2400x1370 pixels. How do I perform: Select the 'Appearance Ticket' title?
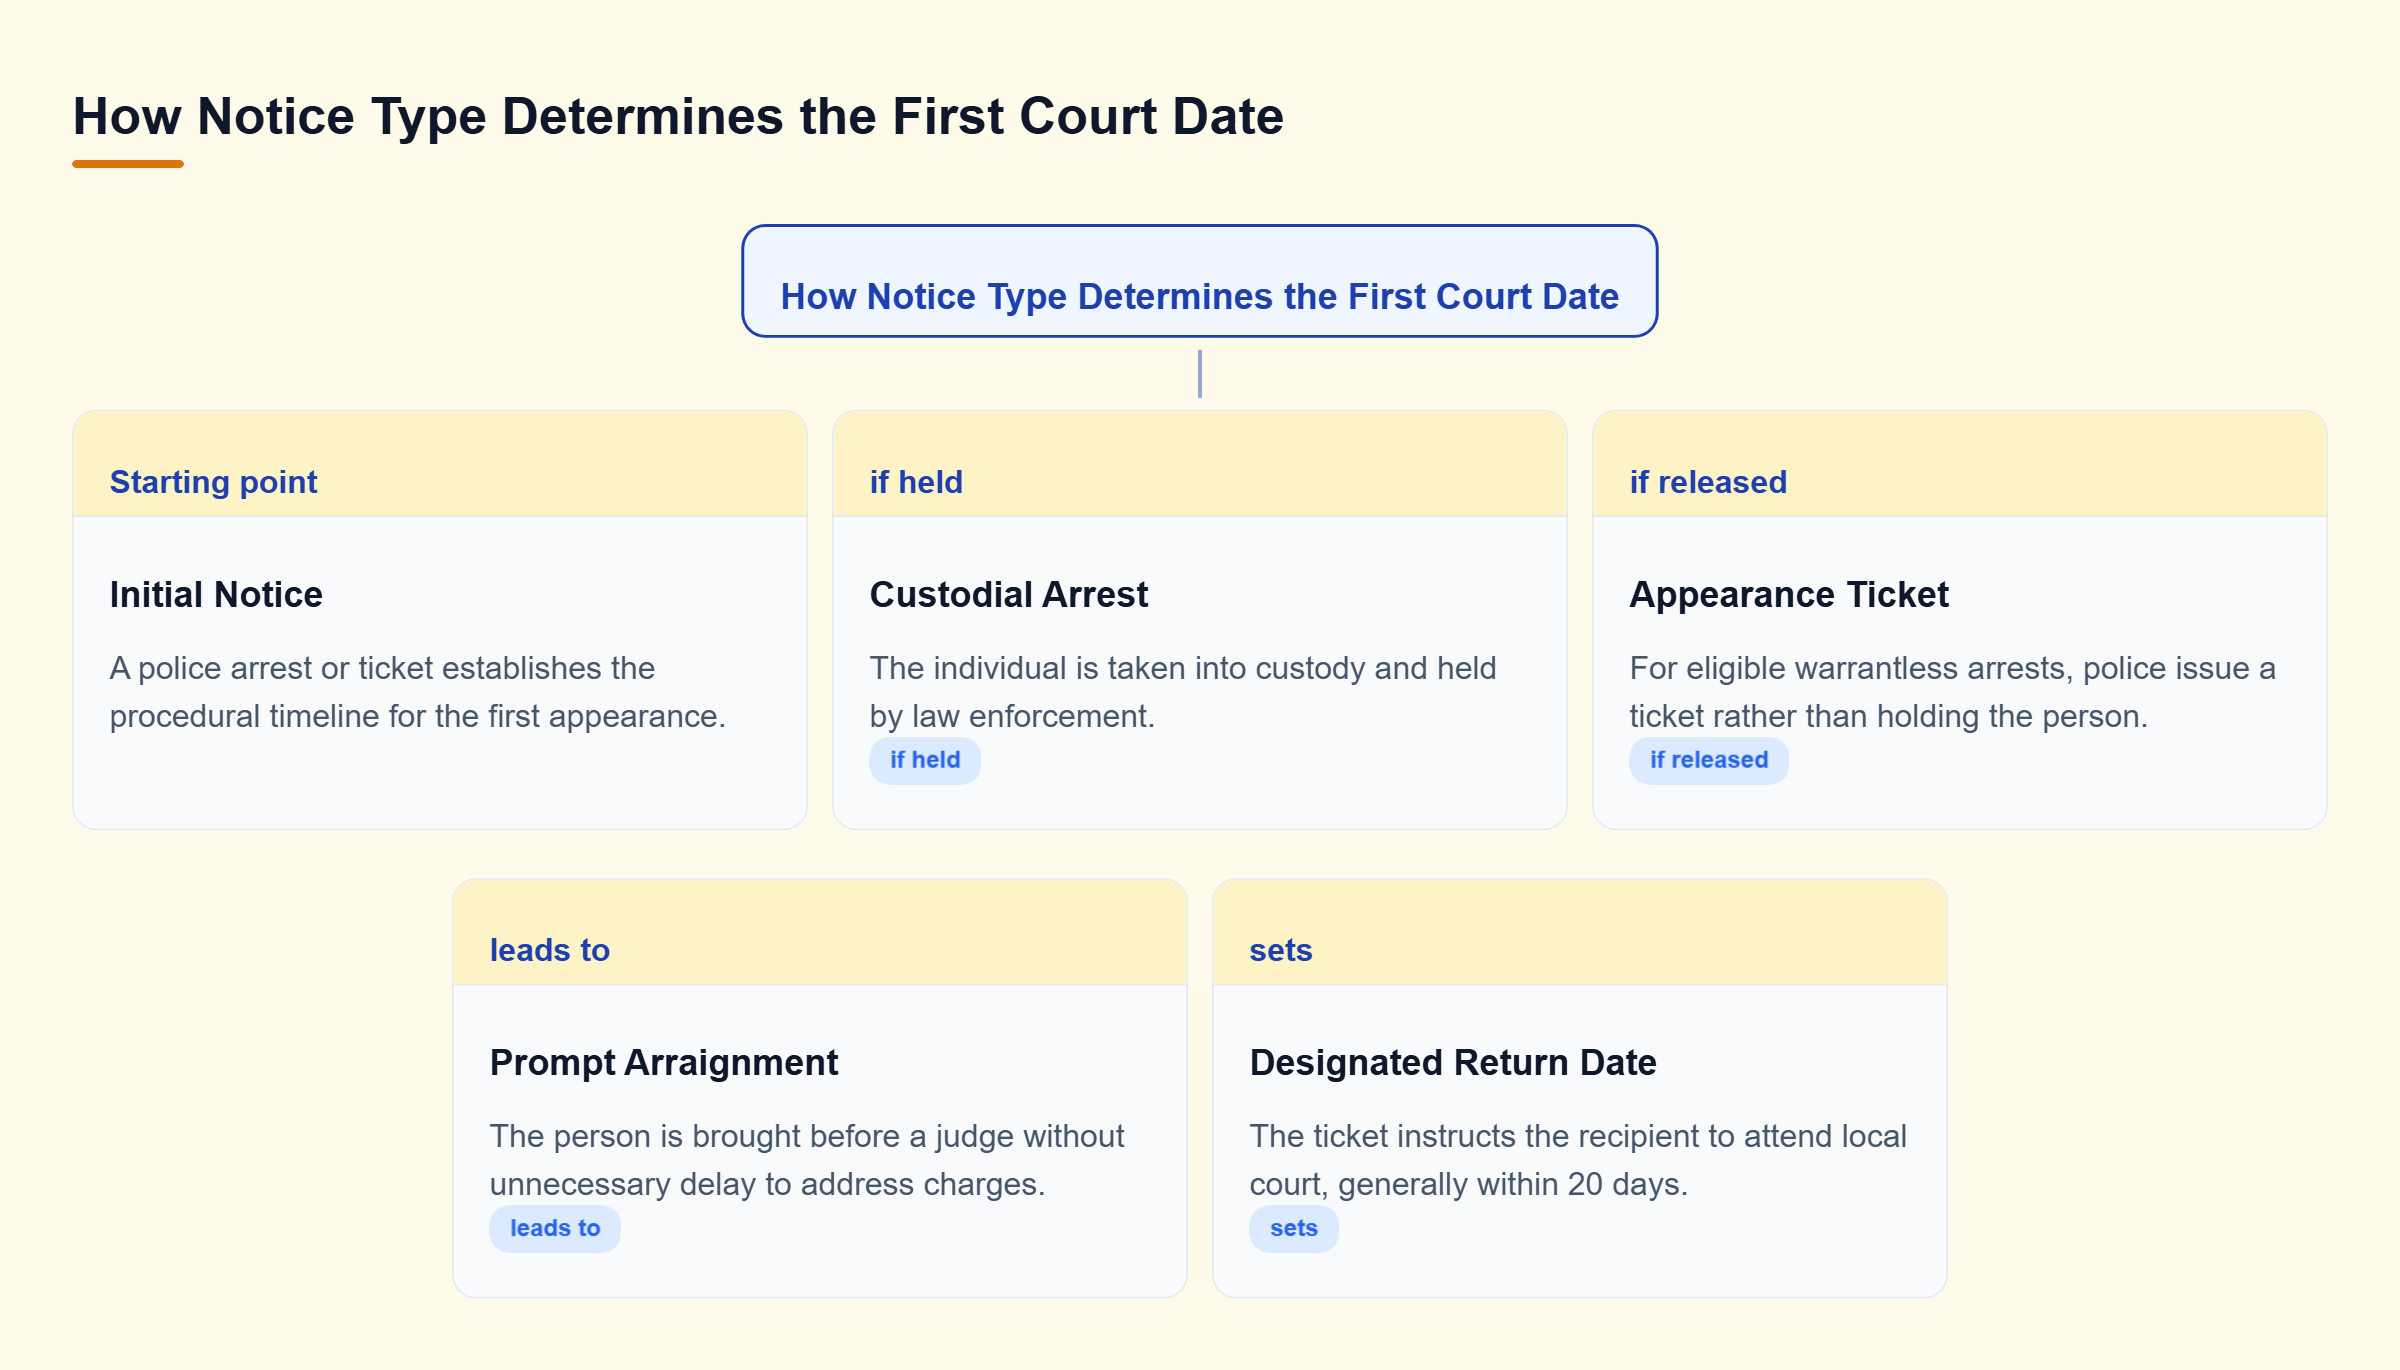[x=1789, y=594]
